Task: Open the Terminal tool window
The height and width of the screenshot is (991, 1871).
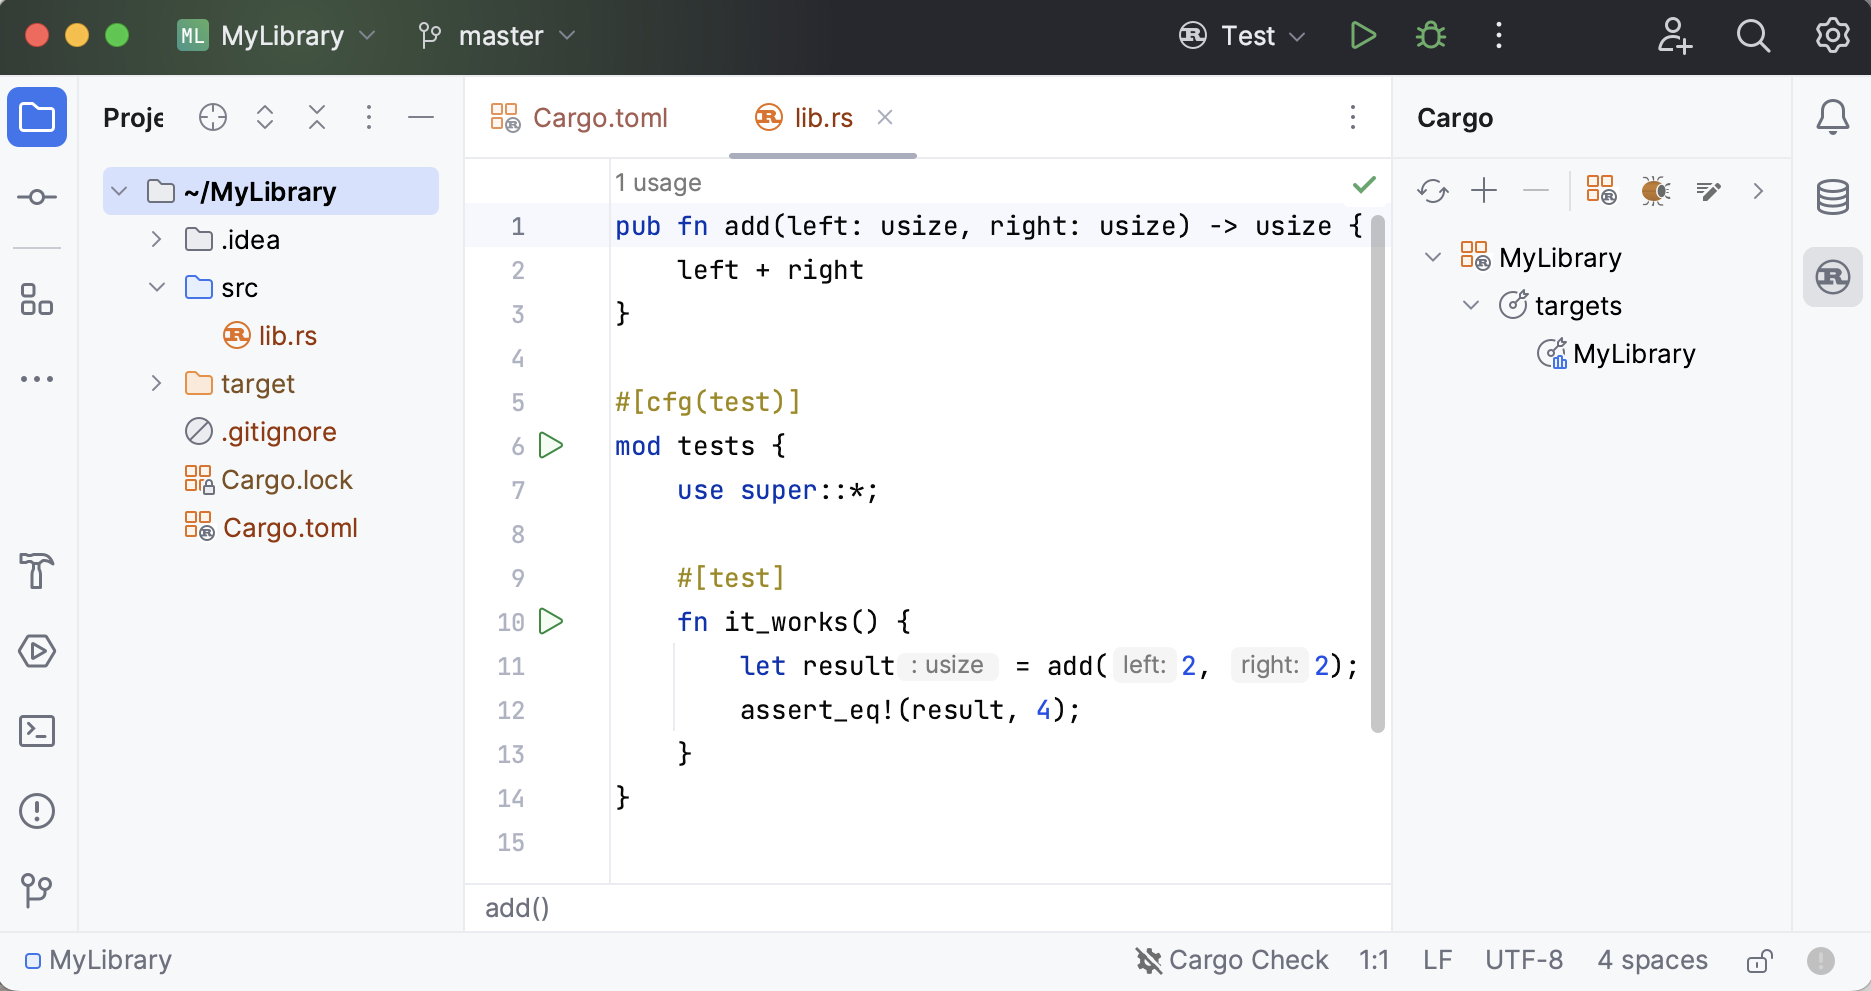Action: coord(37,731)
